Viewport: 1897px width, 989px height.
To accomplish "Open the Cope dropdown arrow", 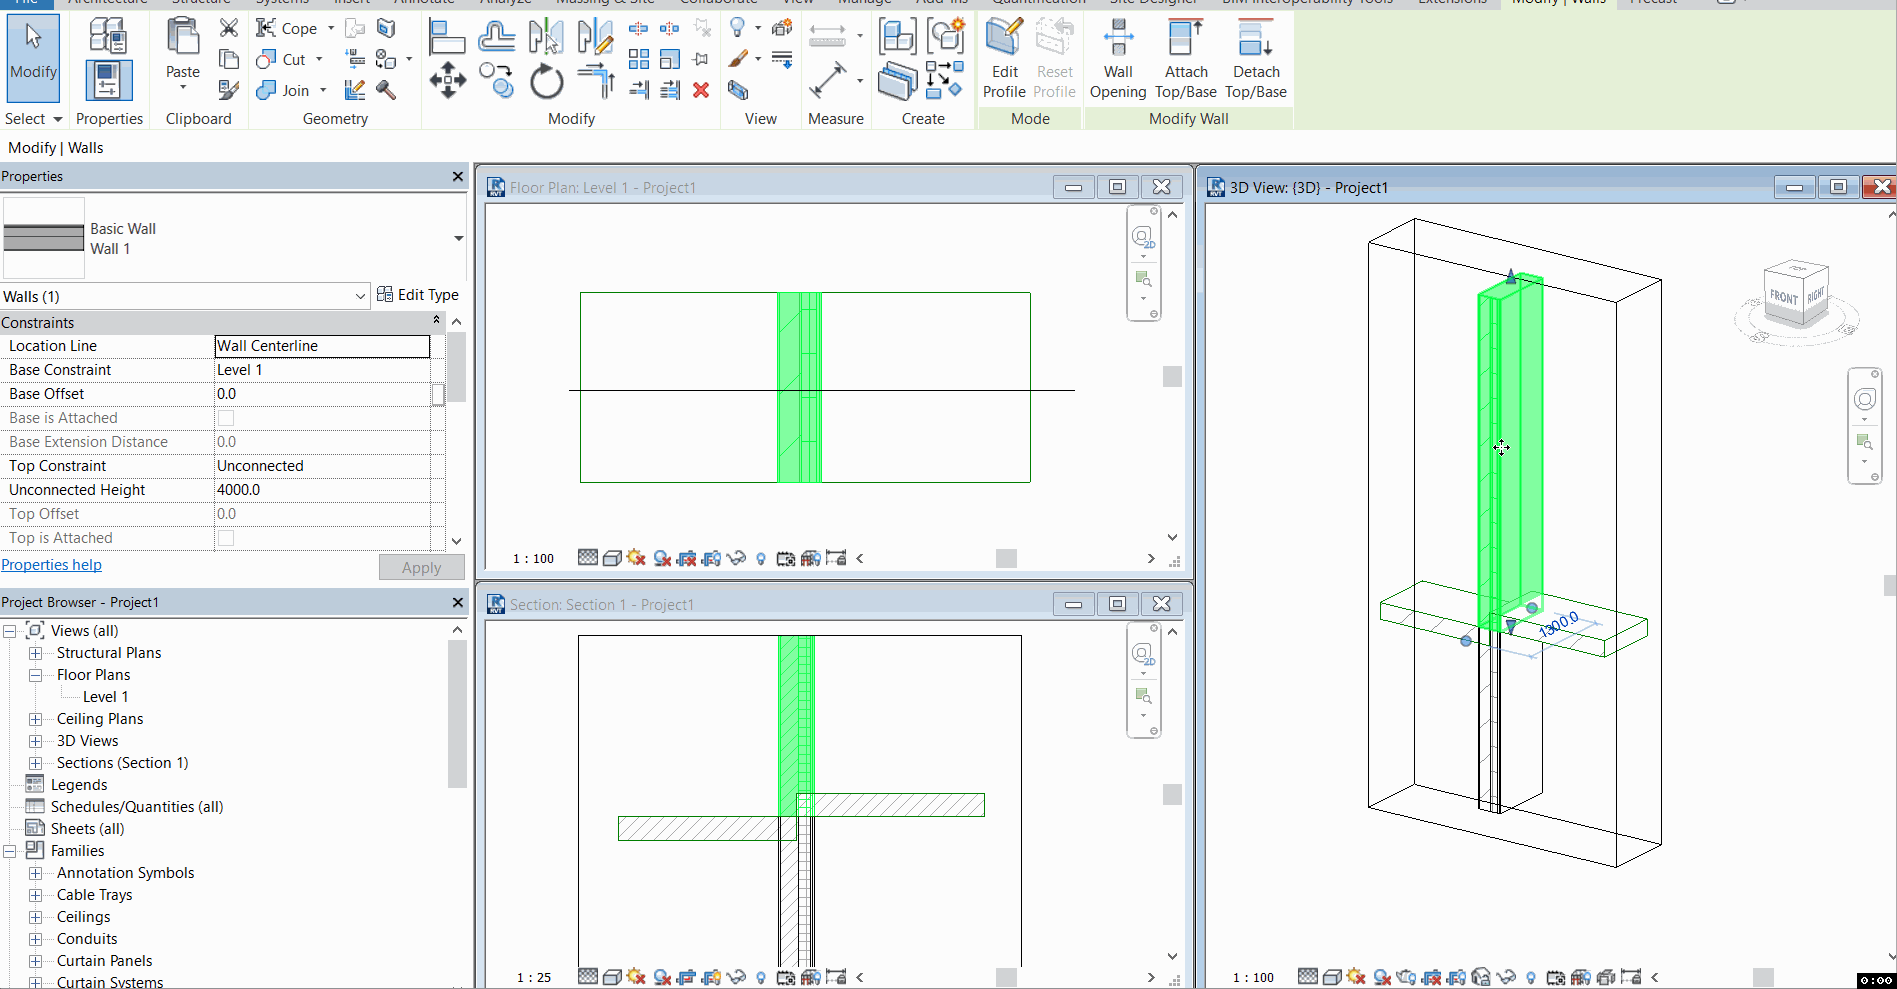I will (331, 28).
